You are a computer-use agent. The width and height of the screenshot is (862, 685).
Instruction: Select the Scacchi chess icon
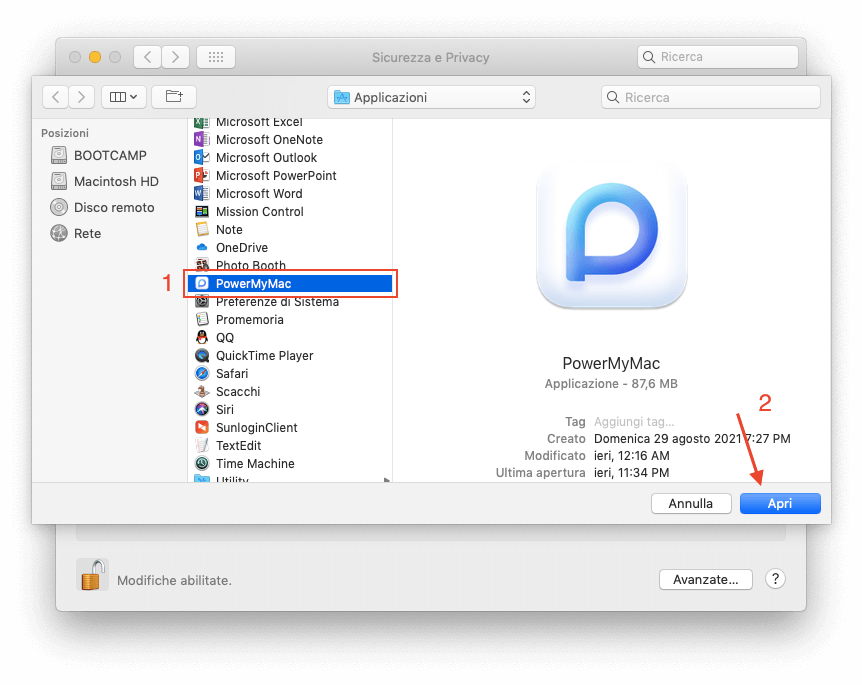click(202, 391)
